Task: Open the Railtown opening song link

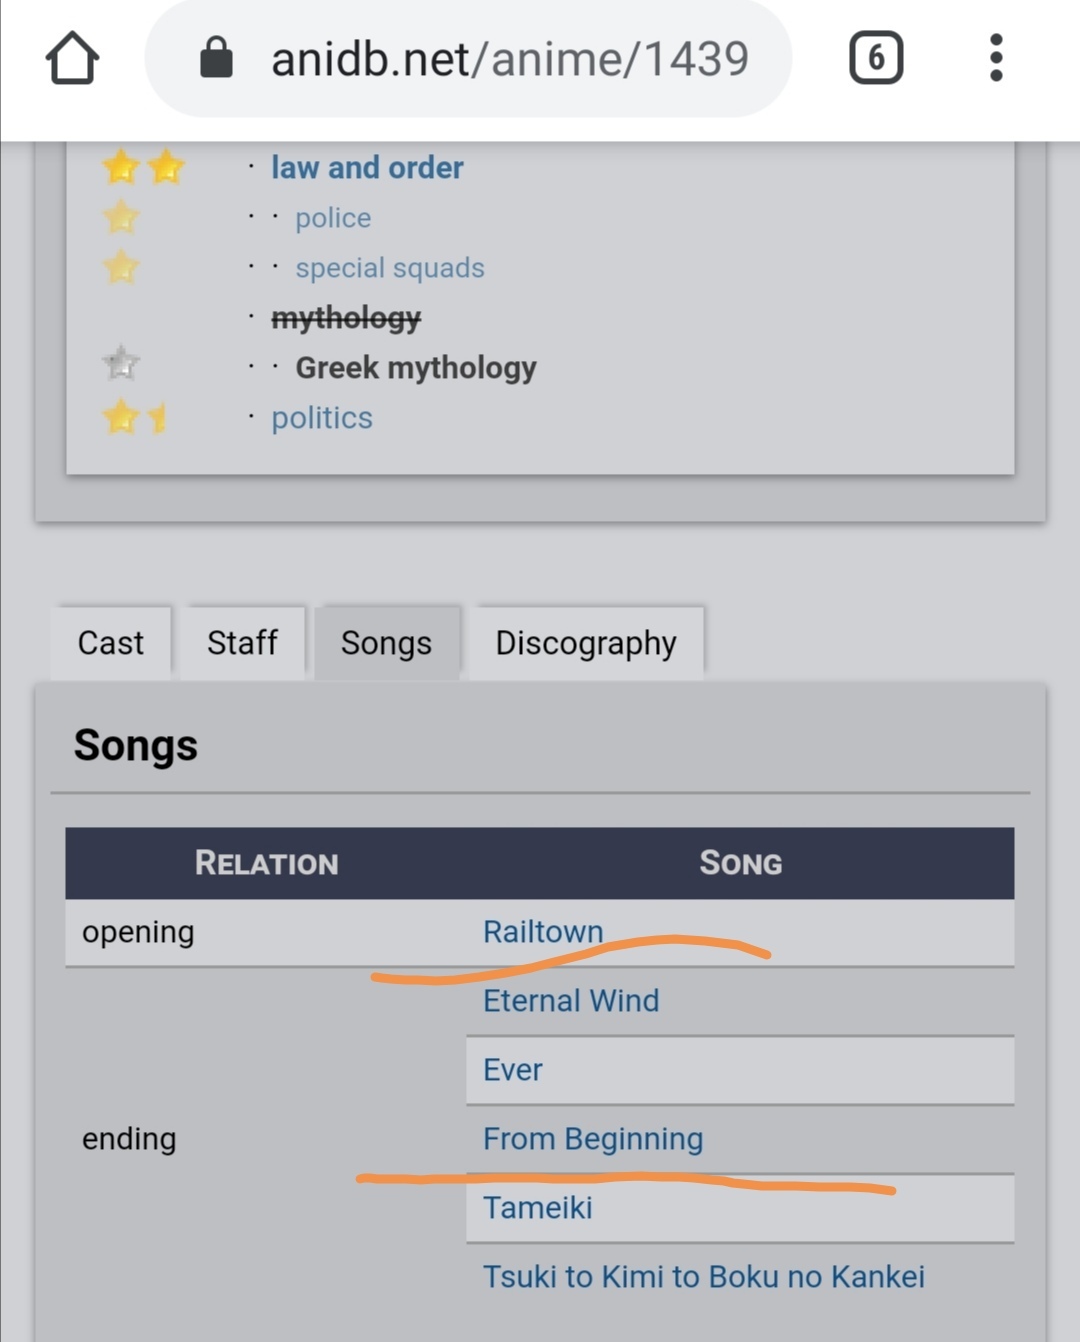Action: point(543,931)
